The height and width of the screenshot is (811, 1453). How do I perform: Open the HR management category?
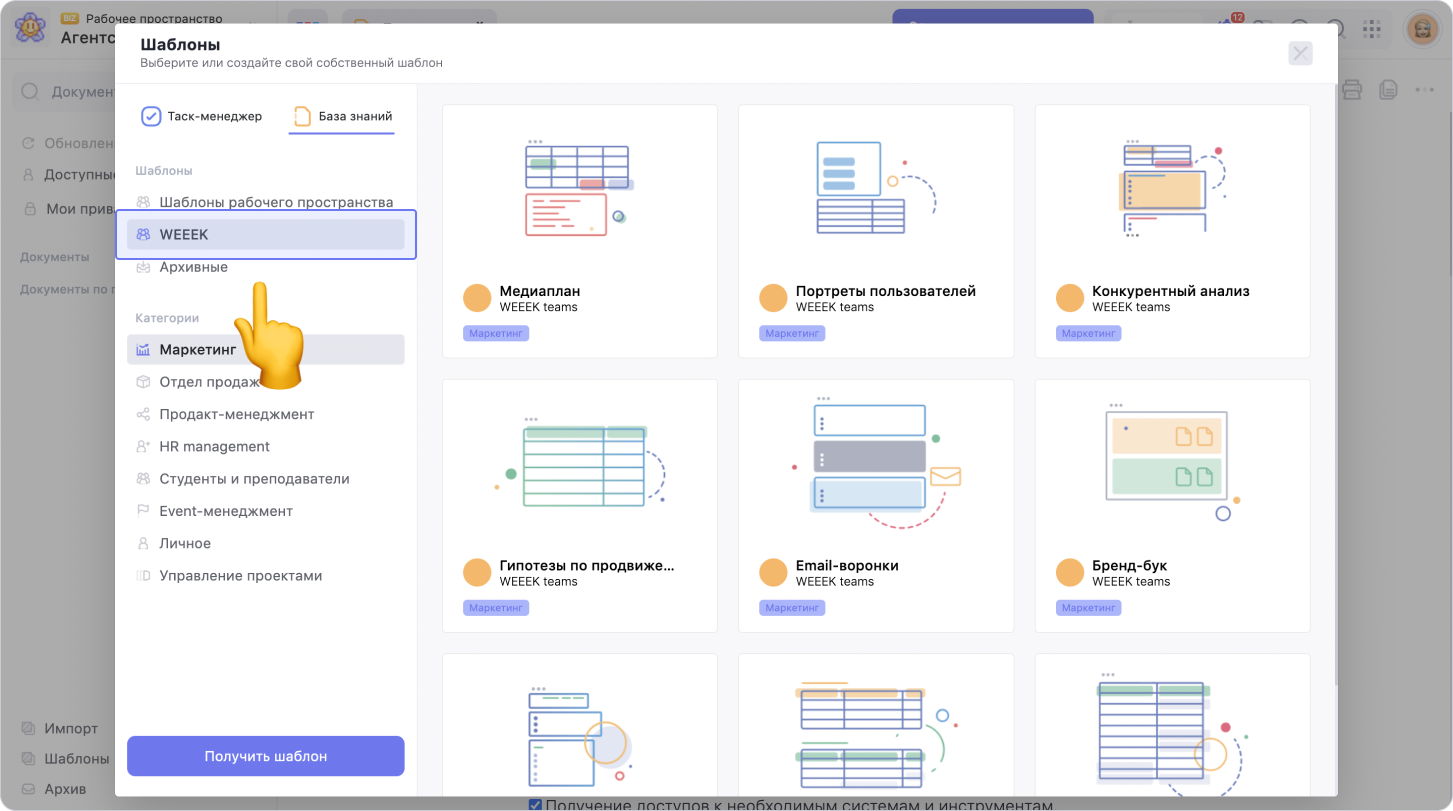265,446
